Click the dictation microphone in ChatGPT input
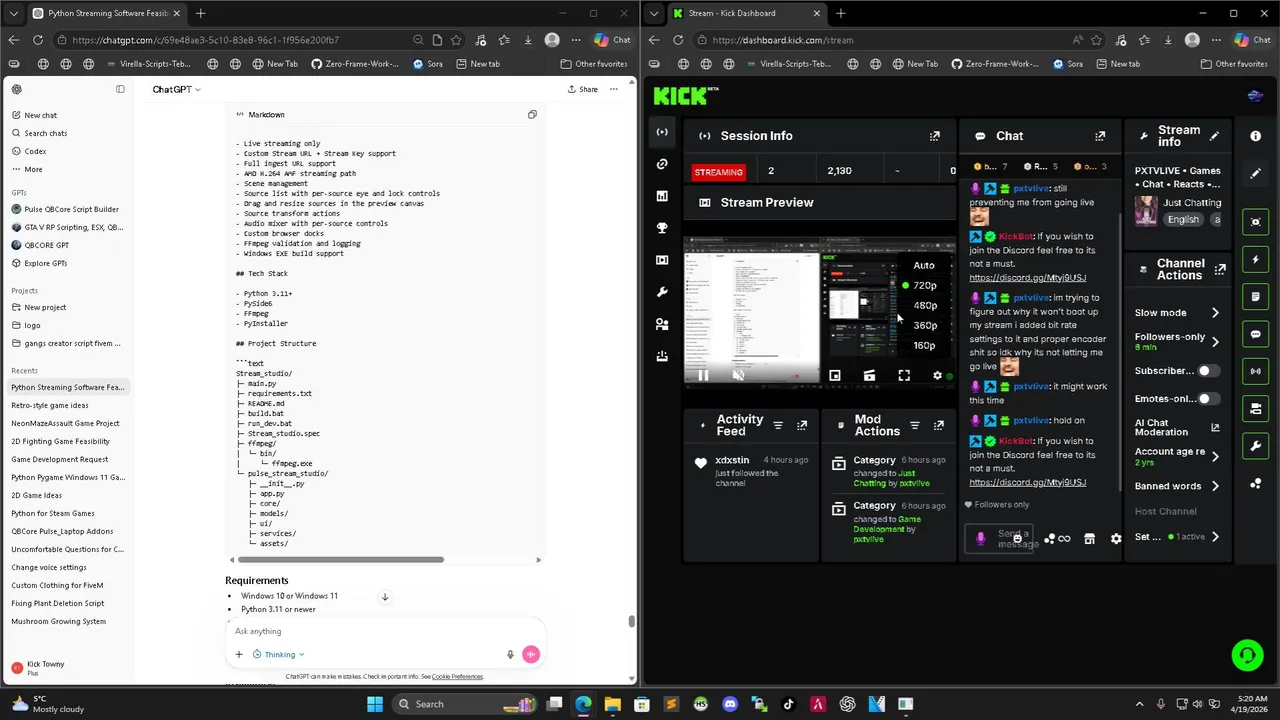The width and height of the screenshot is (1280, 720). (510, 654)
